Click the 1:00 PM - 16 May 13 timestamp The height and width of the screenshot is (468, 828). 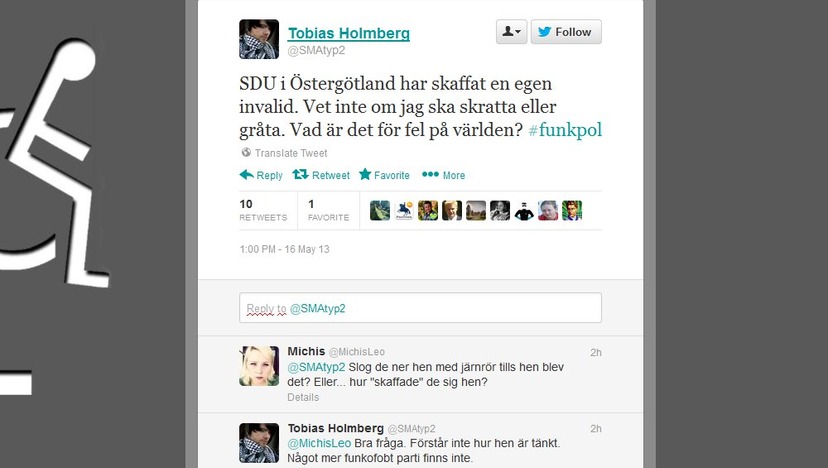(x=284, y=249)
